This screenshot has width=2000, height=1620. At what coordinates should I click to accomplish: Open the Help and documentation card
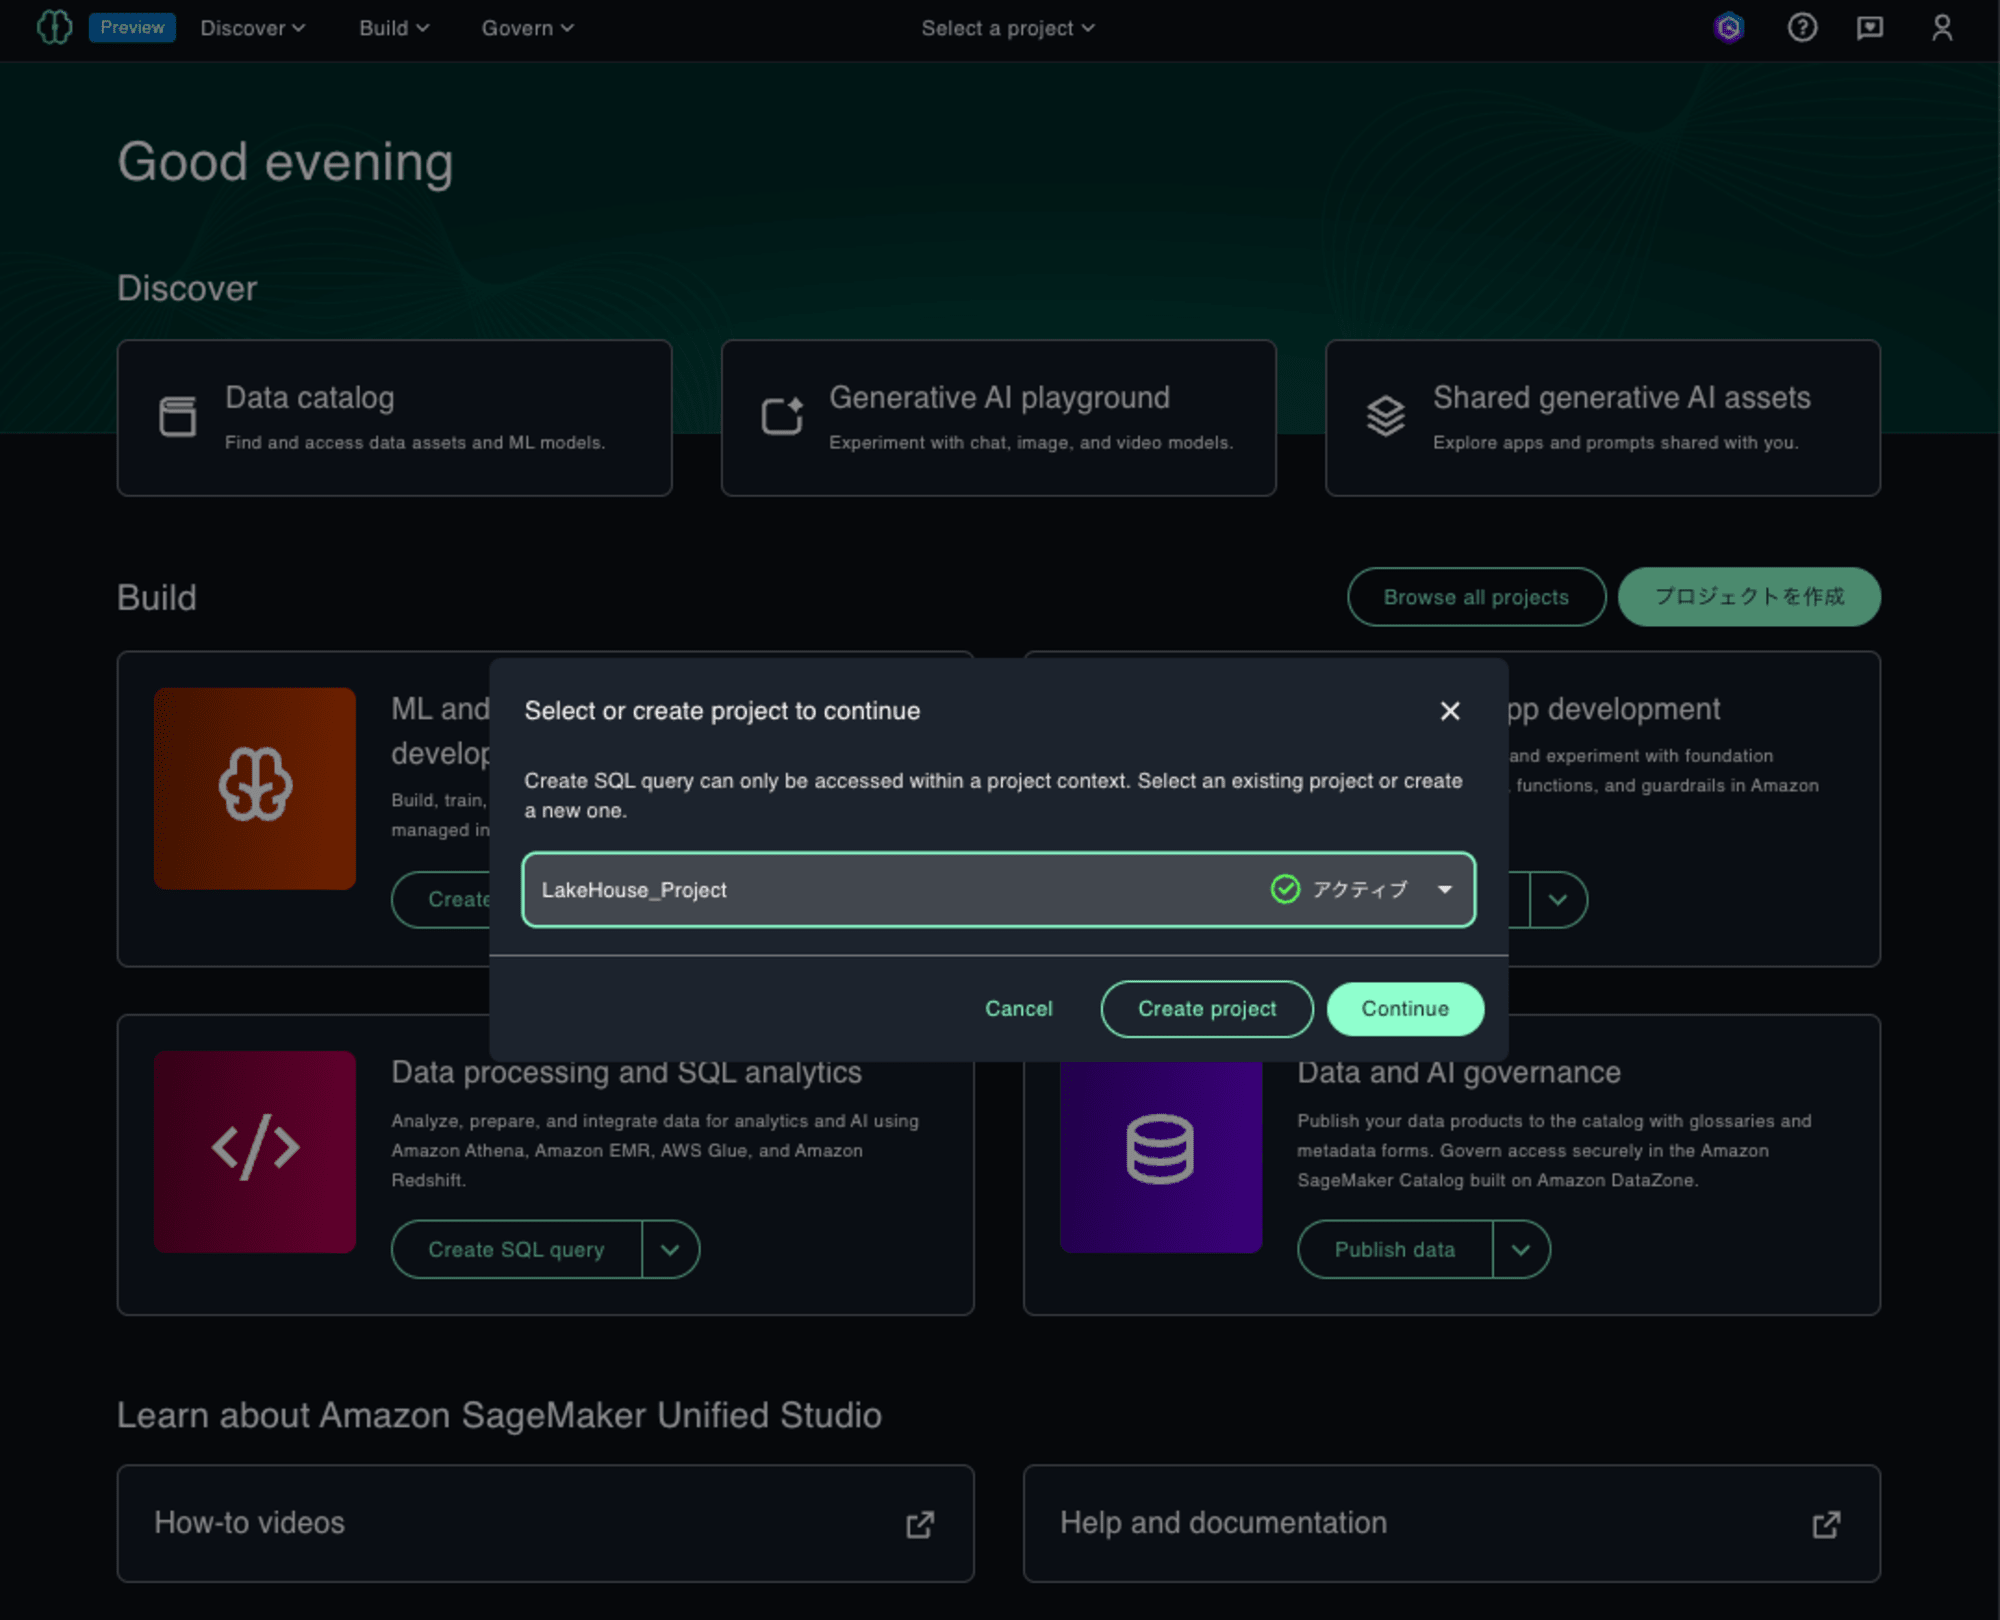1451,1524
